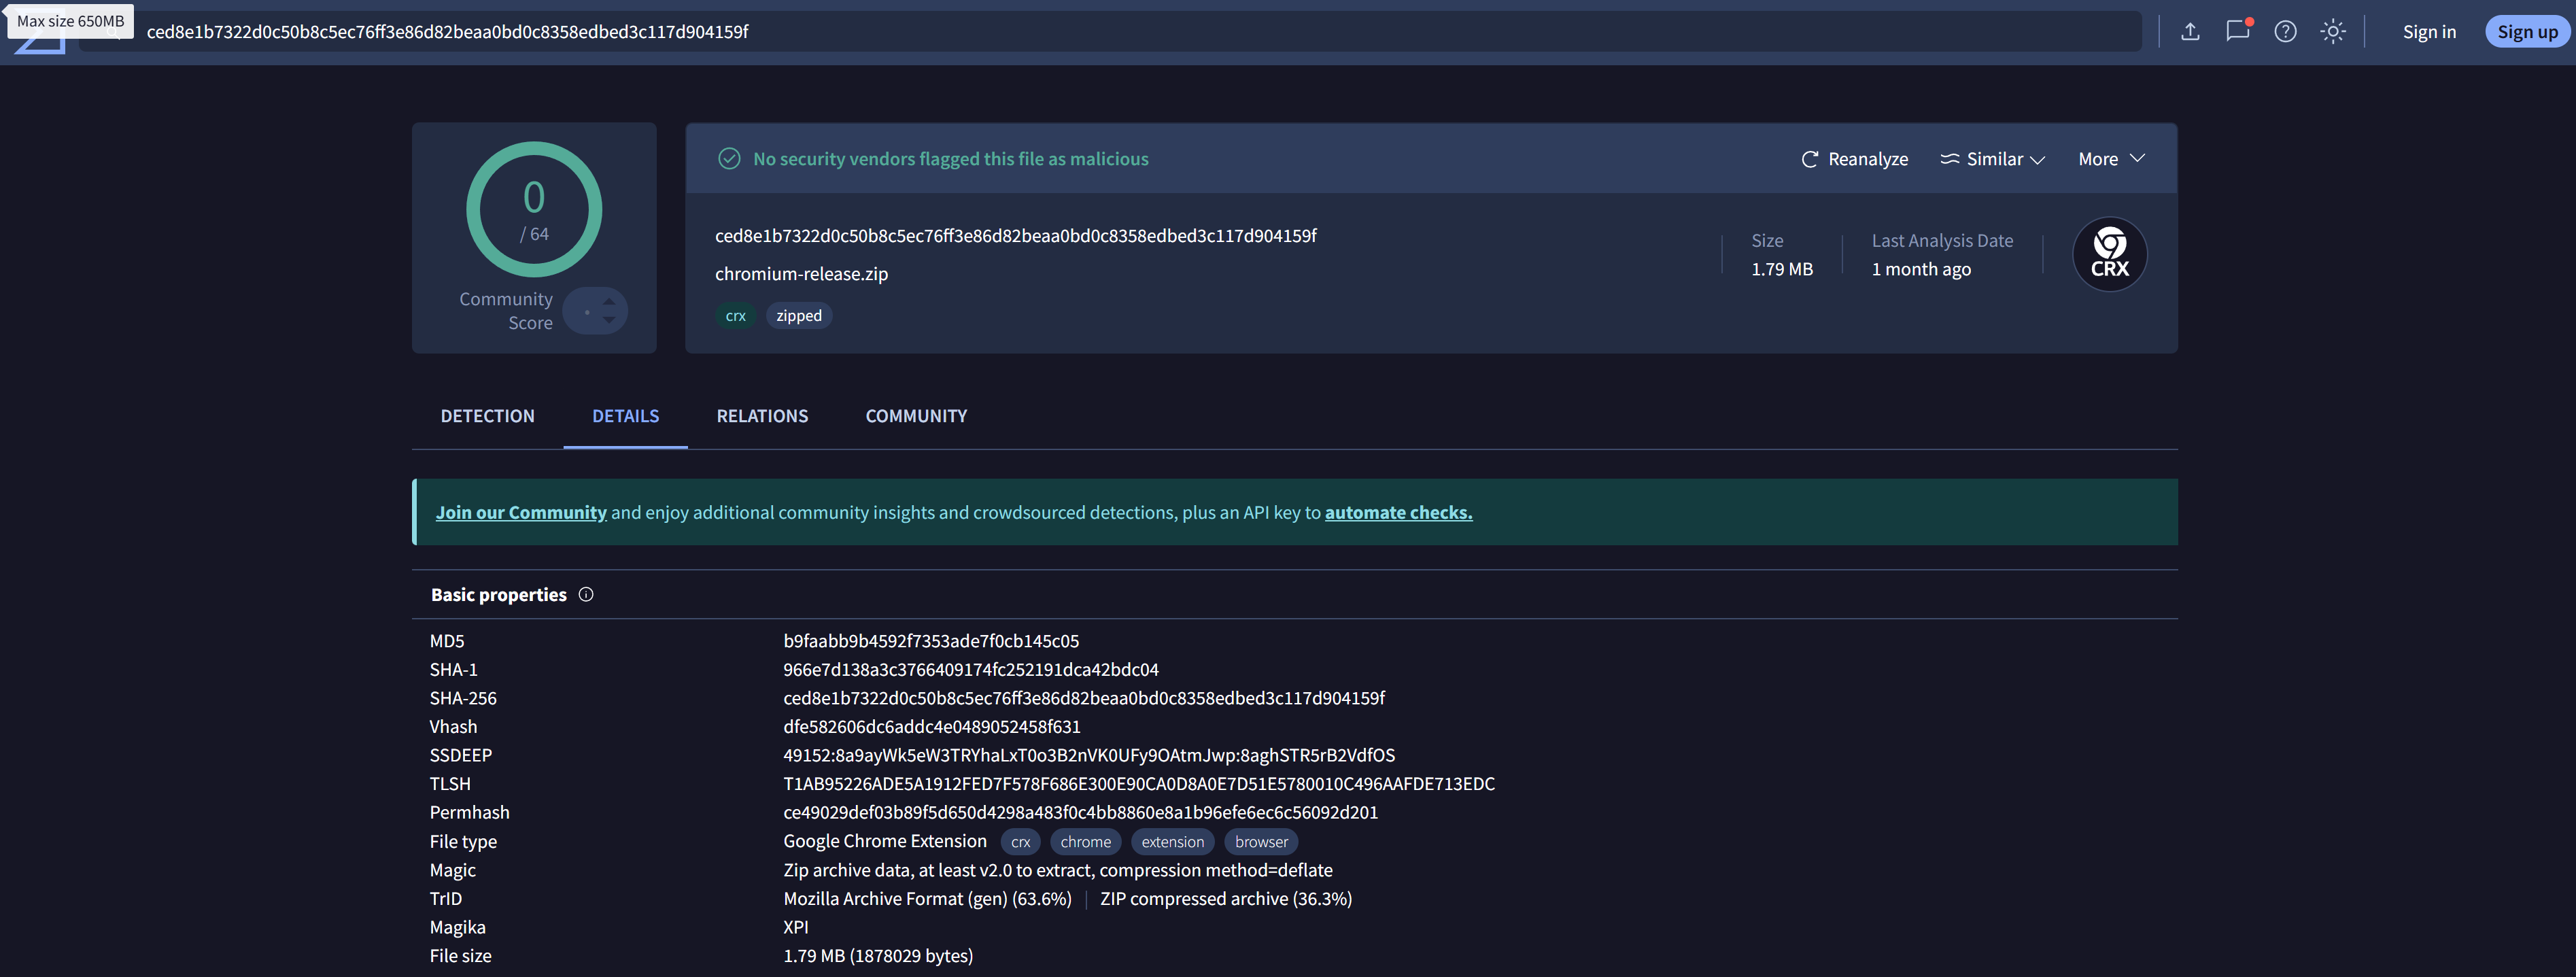The image size is (2576, 977).
Task: Open the Relations tab
Action: click(x=762, y=416)
